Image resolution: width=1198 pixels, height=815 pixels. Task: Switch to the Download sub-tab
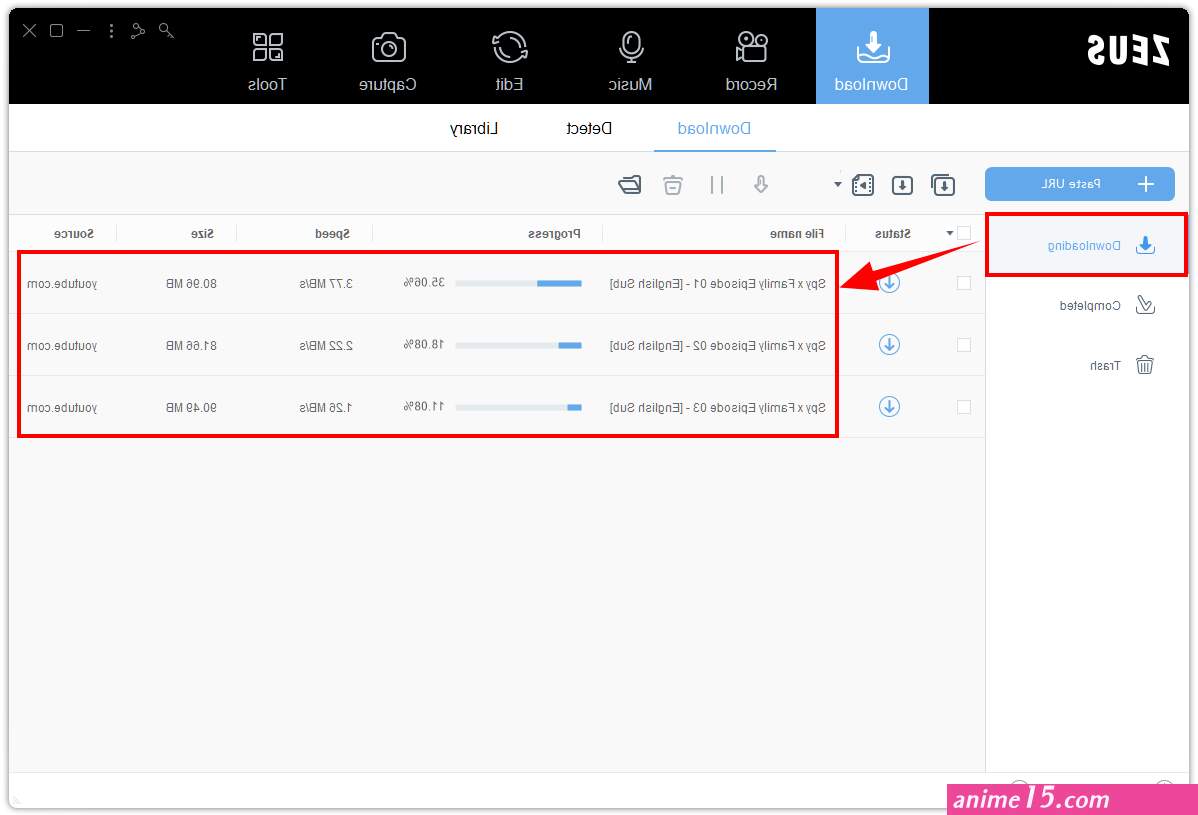(x=714, y=128)
